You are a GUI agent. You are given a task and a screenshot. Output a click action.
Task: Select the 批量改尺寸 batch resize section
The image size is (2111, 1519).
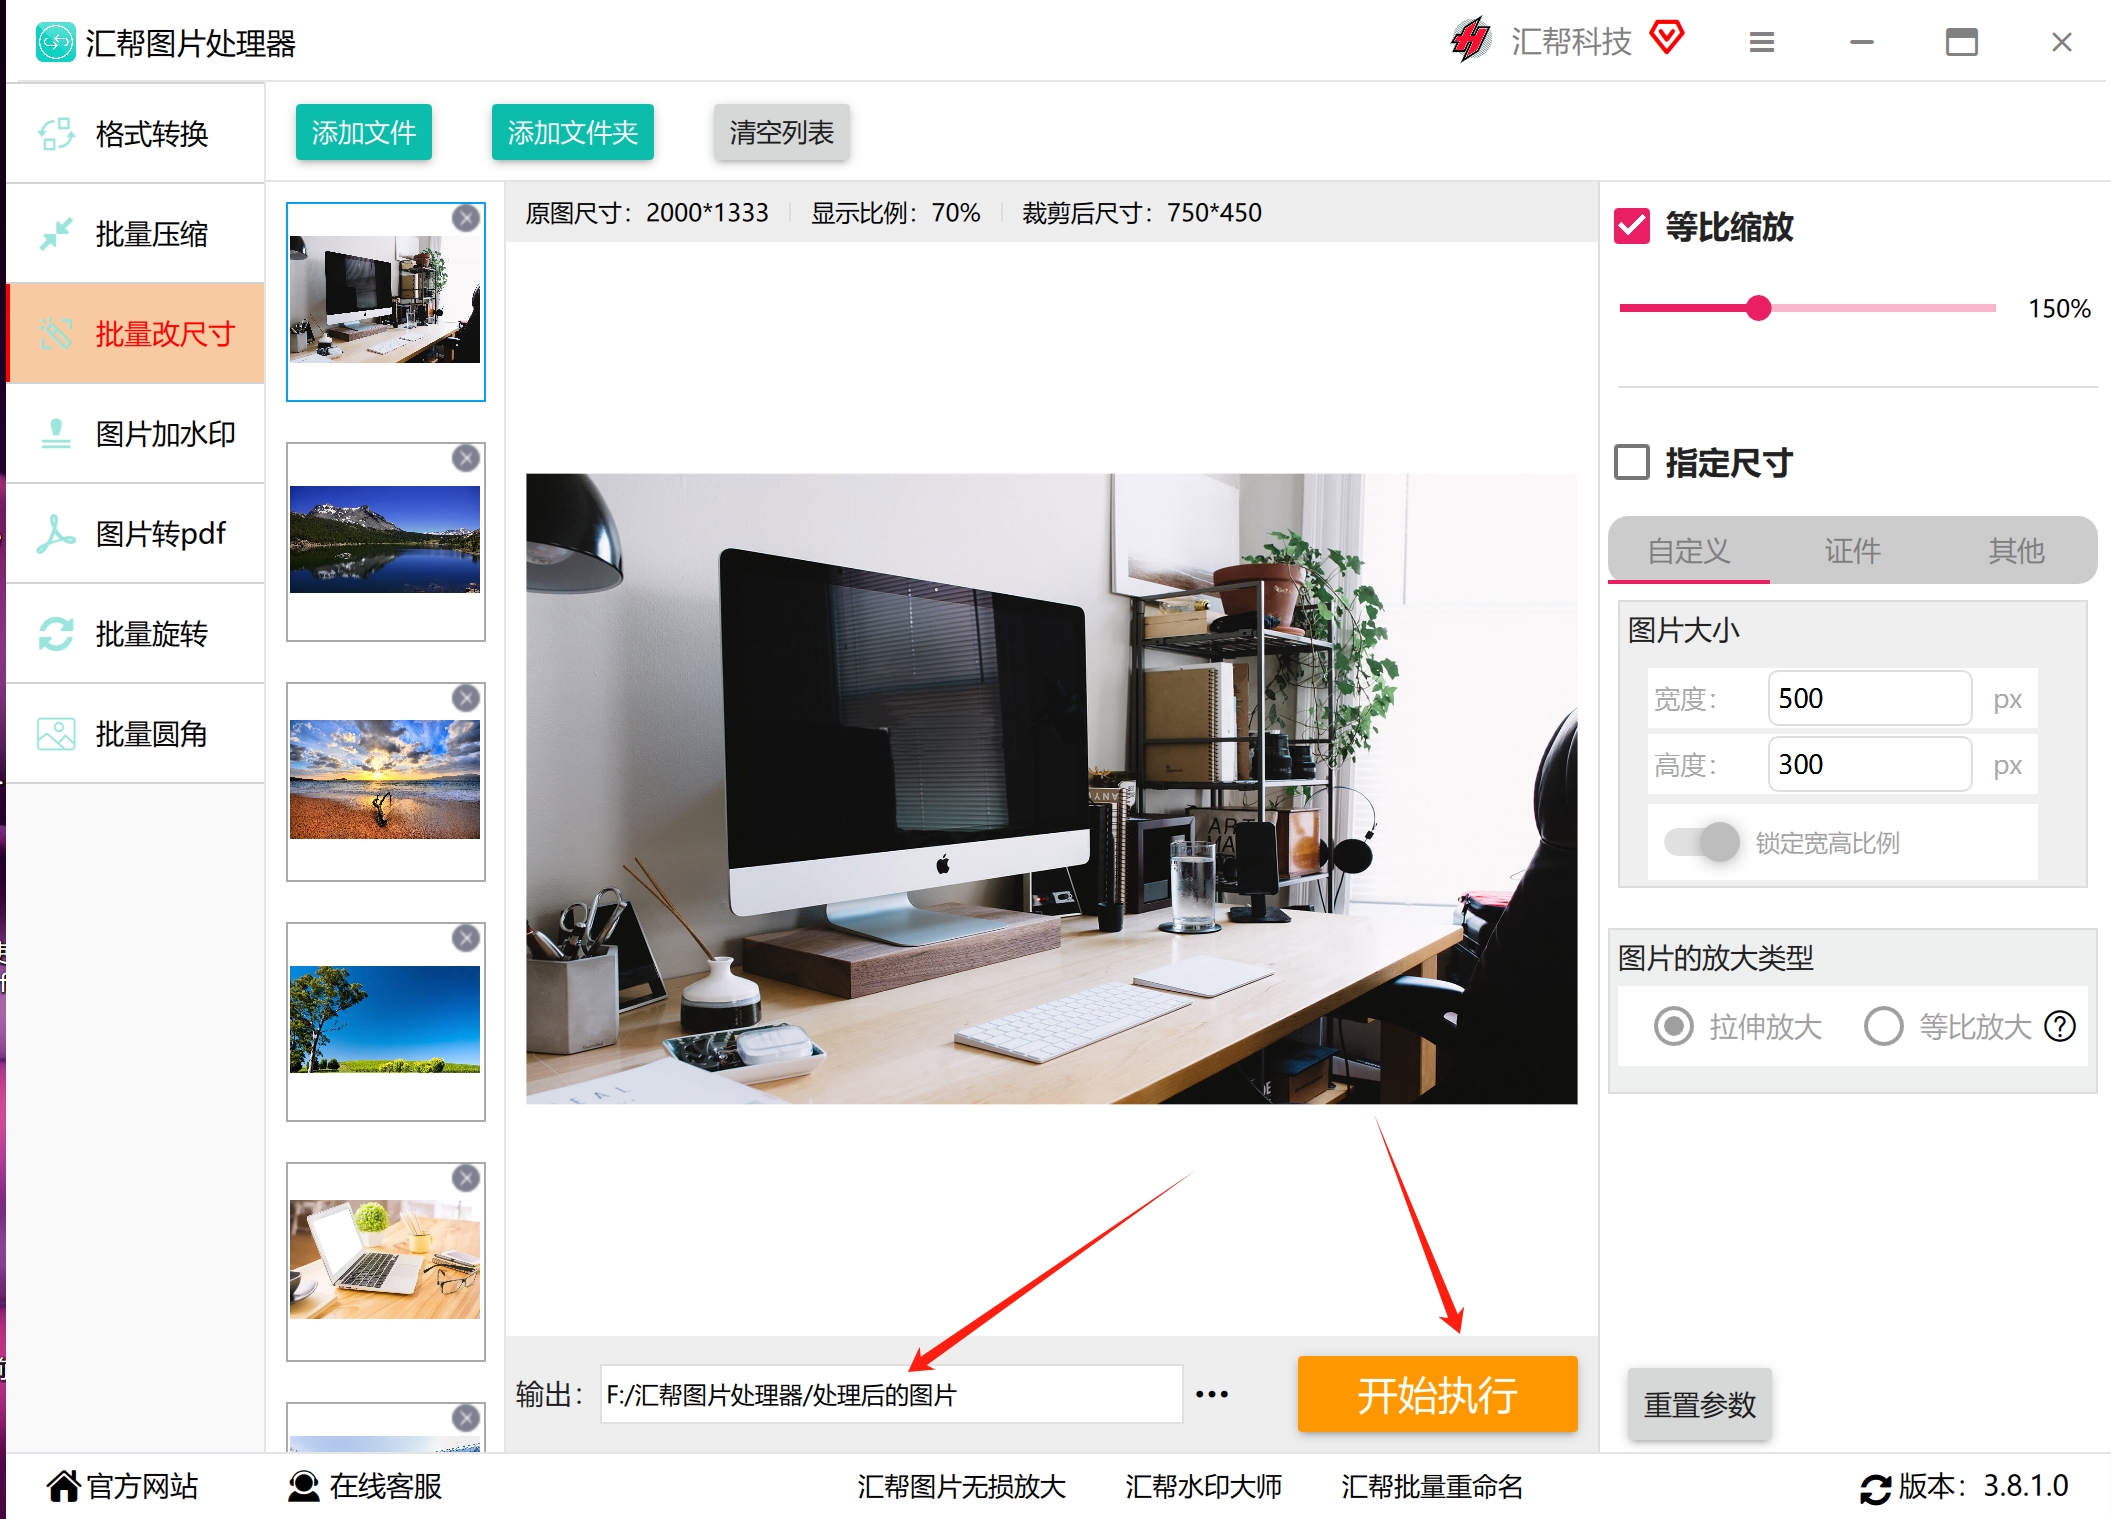[x=135, y=334]
